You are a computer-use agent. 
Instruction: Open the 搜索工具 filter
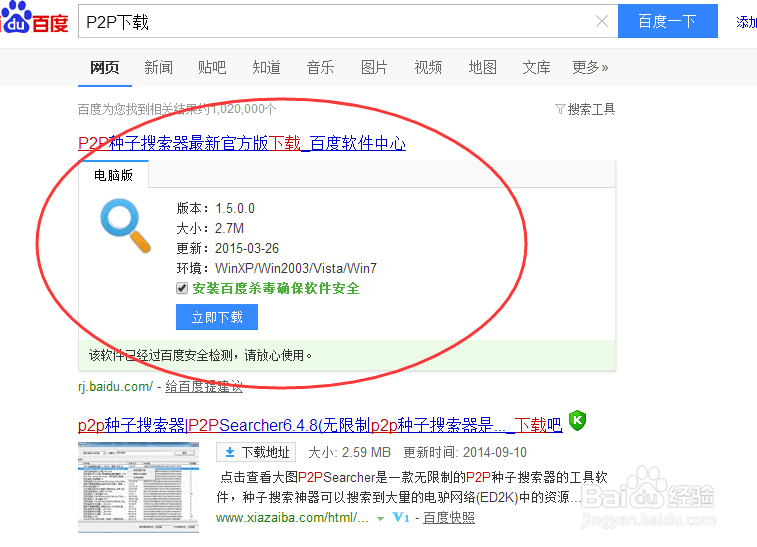[585, 110]
